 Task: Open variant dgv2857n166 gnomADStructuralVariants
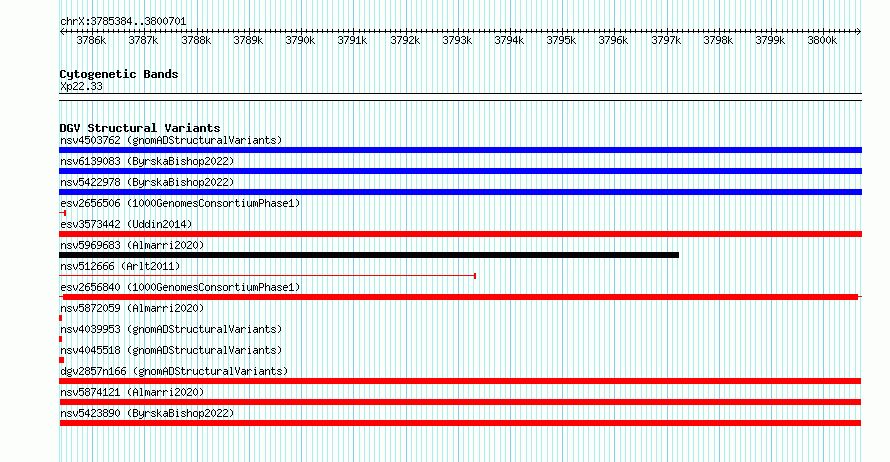(174, 371)
